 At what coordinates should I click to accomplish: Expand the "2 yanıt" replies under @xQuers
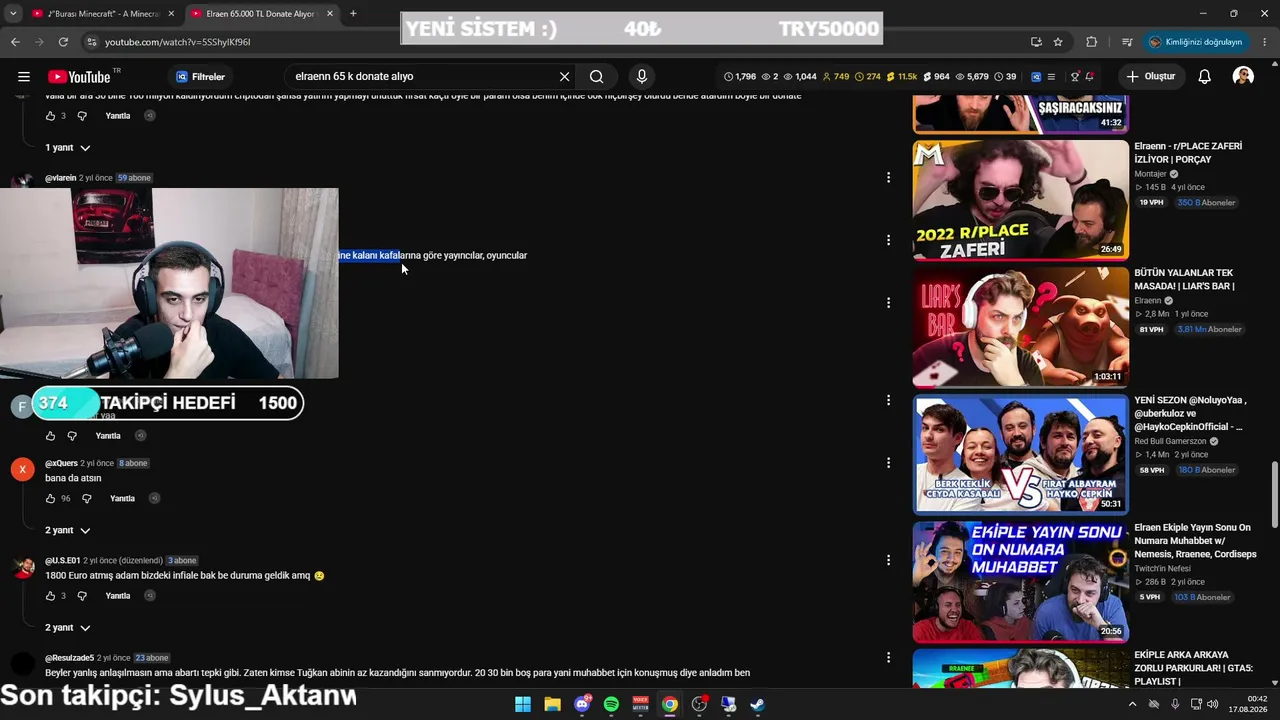coord(67,530)
